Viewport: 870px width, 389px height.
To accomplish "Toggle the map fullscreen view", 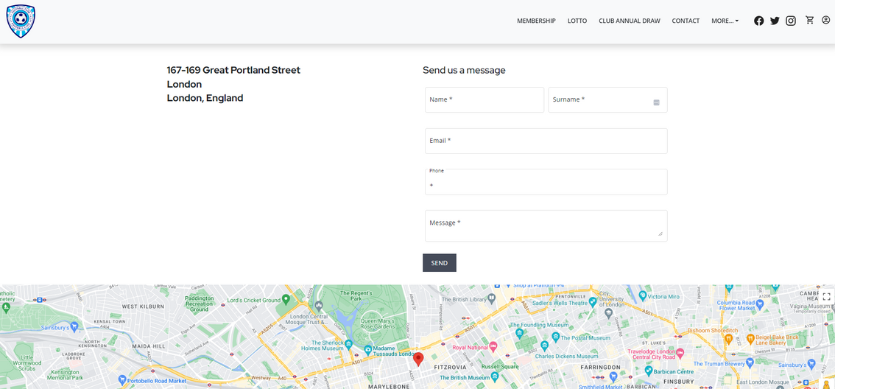I will (826, 296).
